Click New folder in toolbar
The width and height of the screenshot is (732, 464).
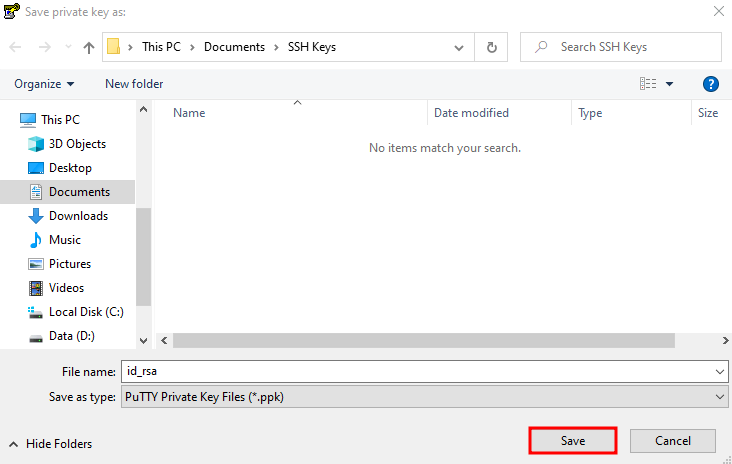pyautogui.click(x=134, y=84)
